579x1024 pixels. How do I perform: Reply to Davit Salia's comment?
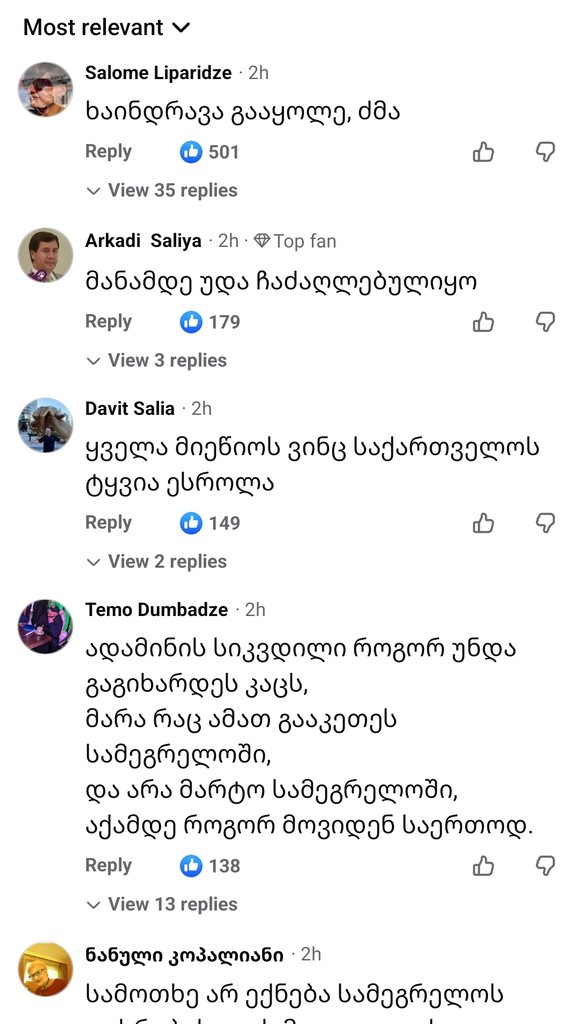108,522
